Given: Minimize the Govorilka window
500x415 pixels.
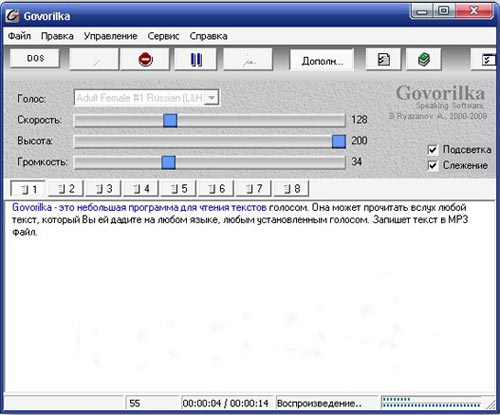Looking at the screenshot, I should tap(422, 12).
